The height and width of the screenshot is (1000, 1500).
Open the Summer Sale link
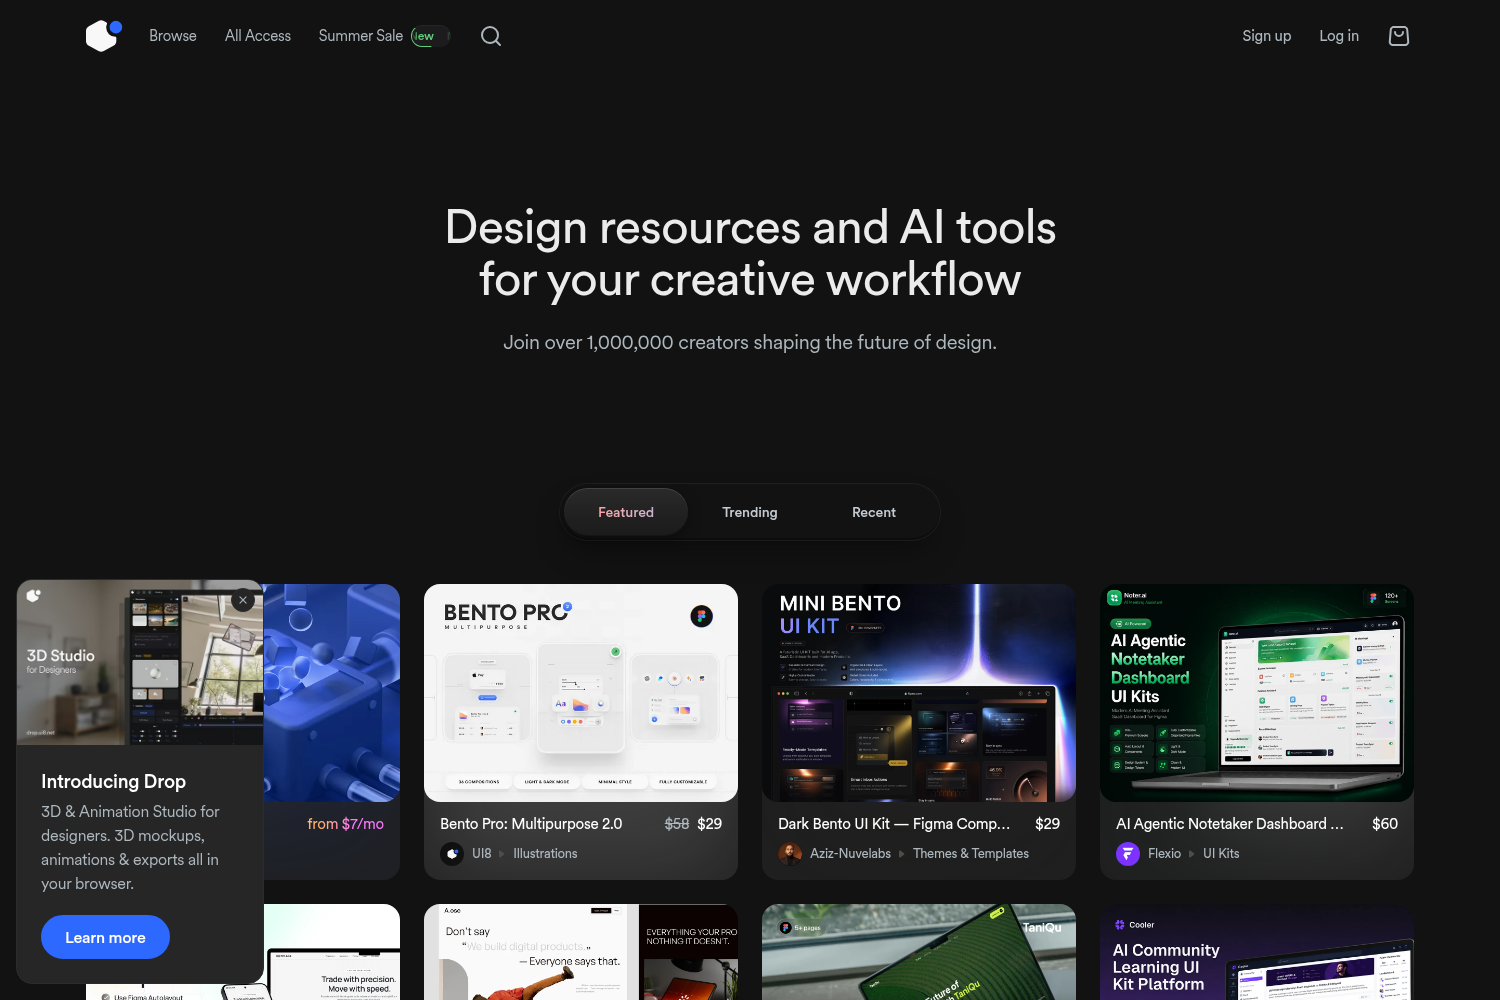[361, 36]
